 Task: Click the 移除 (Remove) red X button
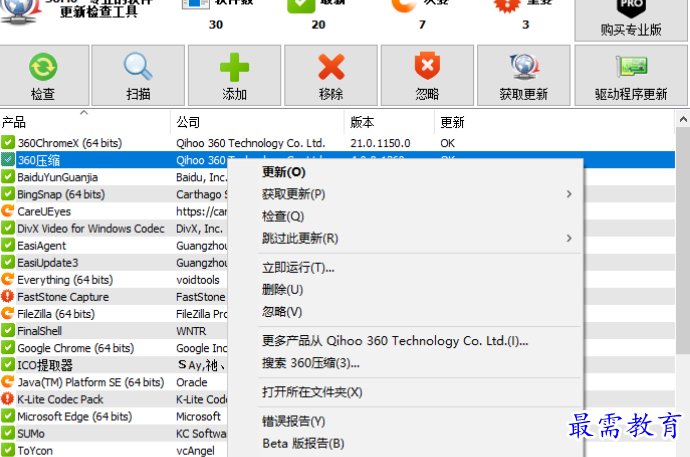click(x=331, y=75)
